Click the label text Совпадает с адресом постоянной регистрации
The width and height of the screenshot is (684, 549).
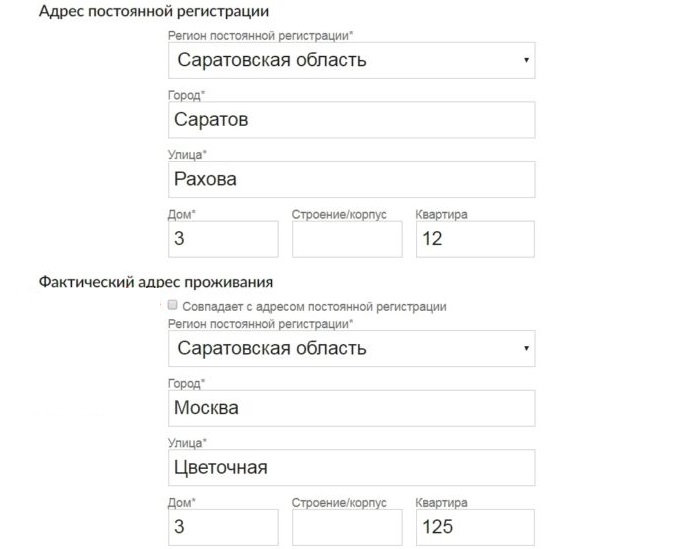(x=315, y=307)
